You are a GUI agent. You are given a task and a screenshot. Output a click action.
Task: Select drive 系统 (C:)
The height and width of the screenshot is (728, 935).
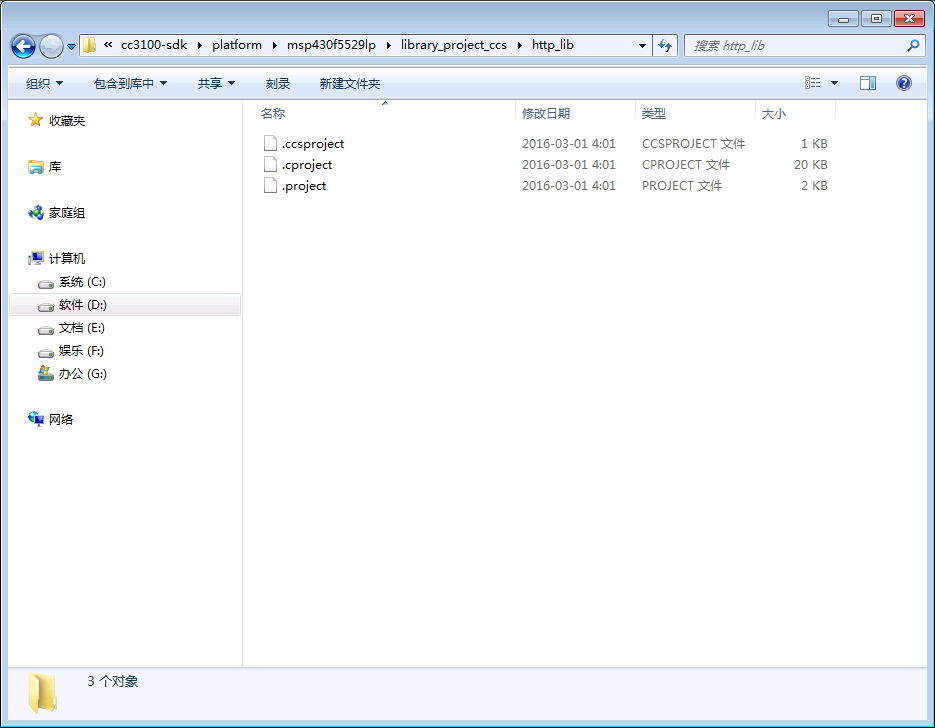pyautogui.click(x=82, y=282)
